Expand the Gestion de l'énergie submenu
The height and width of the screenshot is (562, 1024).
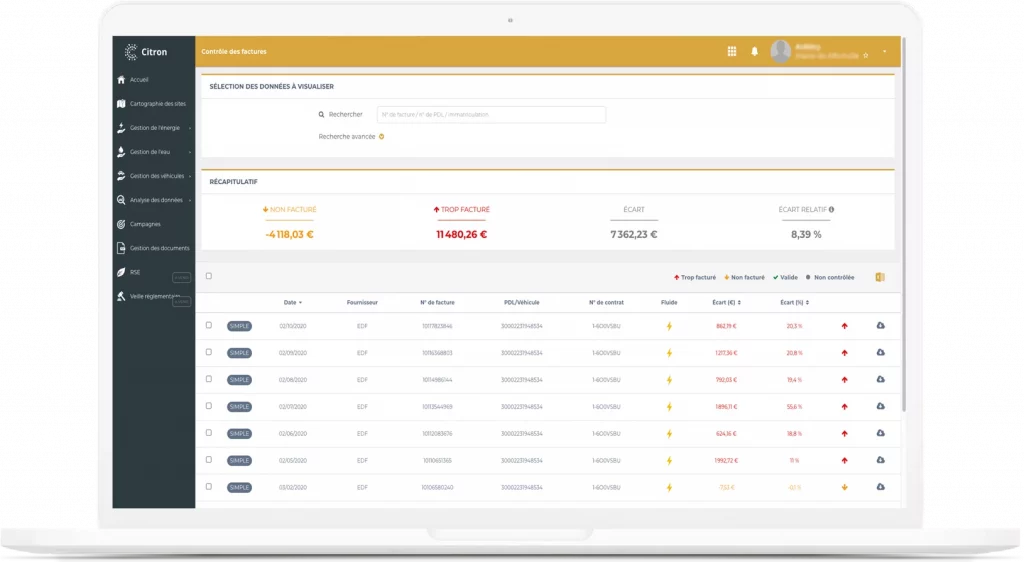click(x=156, y=128)
